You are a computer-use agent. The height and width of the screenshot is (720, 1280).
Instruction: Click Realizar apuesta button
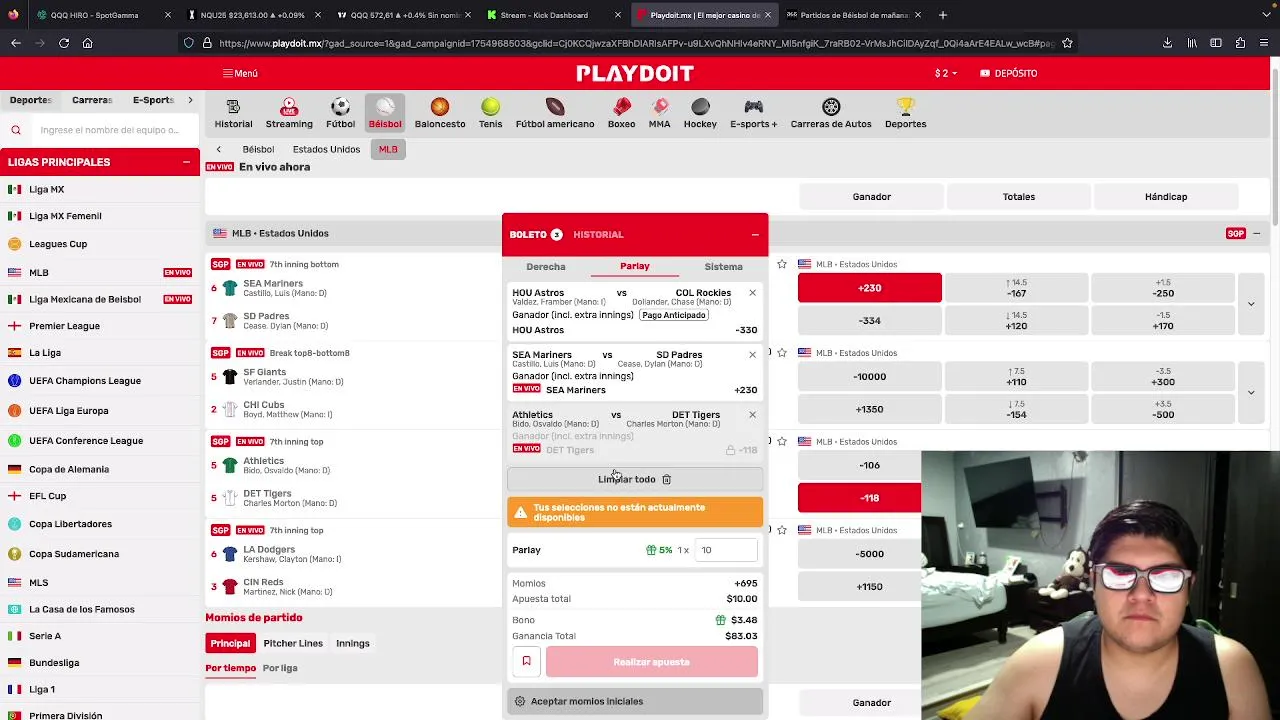point(652,662)
